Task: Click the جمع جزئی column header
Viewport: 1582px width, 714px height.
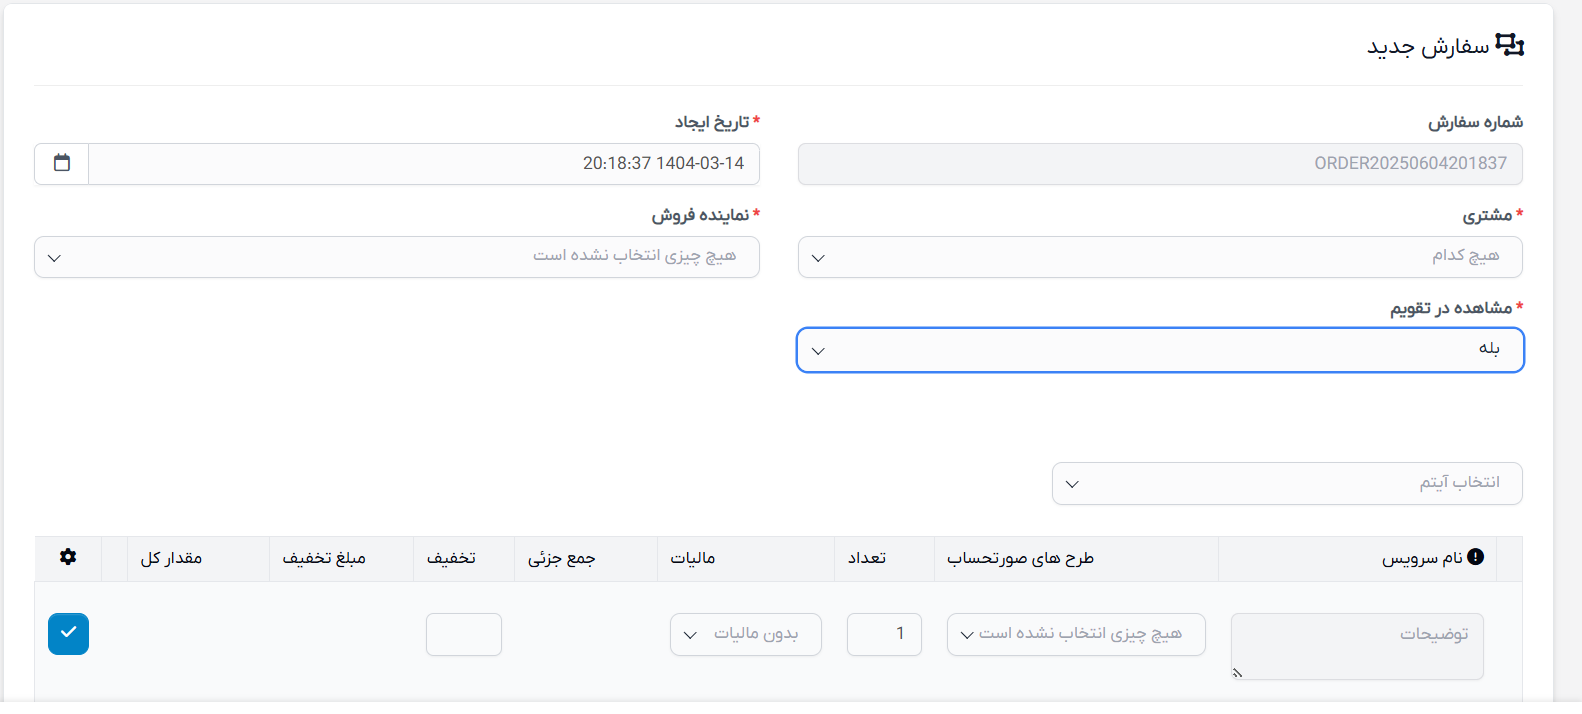Action: click(x=562, y=558)
